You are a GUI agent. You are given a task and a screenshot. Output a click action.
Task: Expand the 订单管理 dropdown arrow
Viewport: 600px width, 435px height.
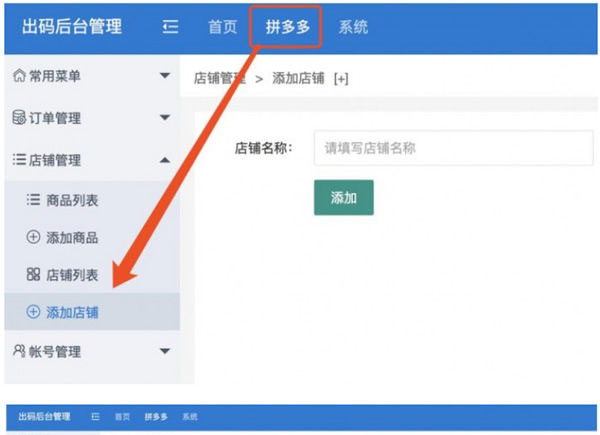(165, 117)
